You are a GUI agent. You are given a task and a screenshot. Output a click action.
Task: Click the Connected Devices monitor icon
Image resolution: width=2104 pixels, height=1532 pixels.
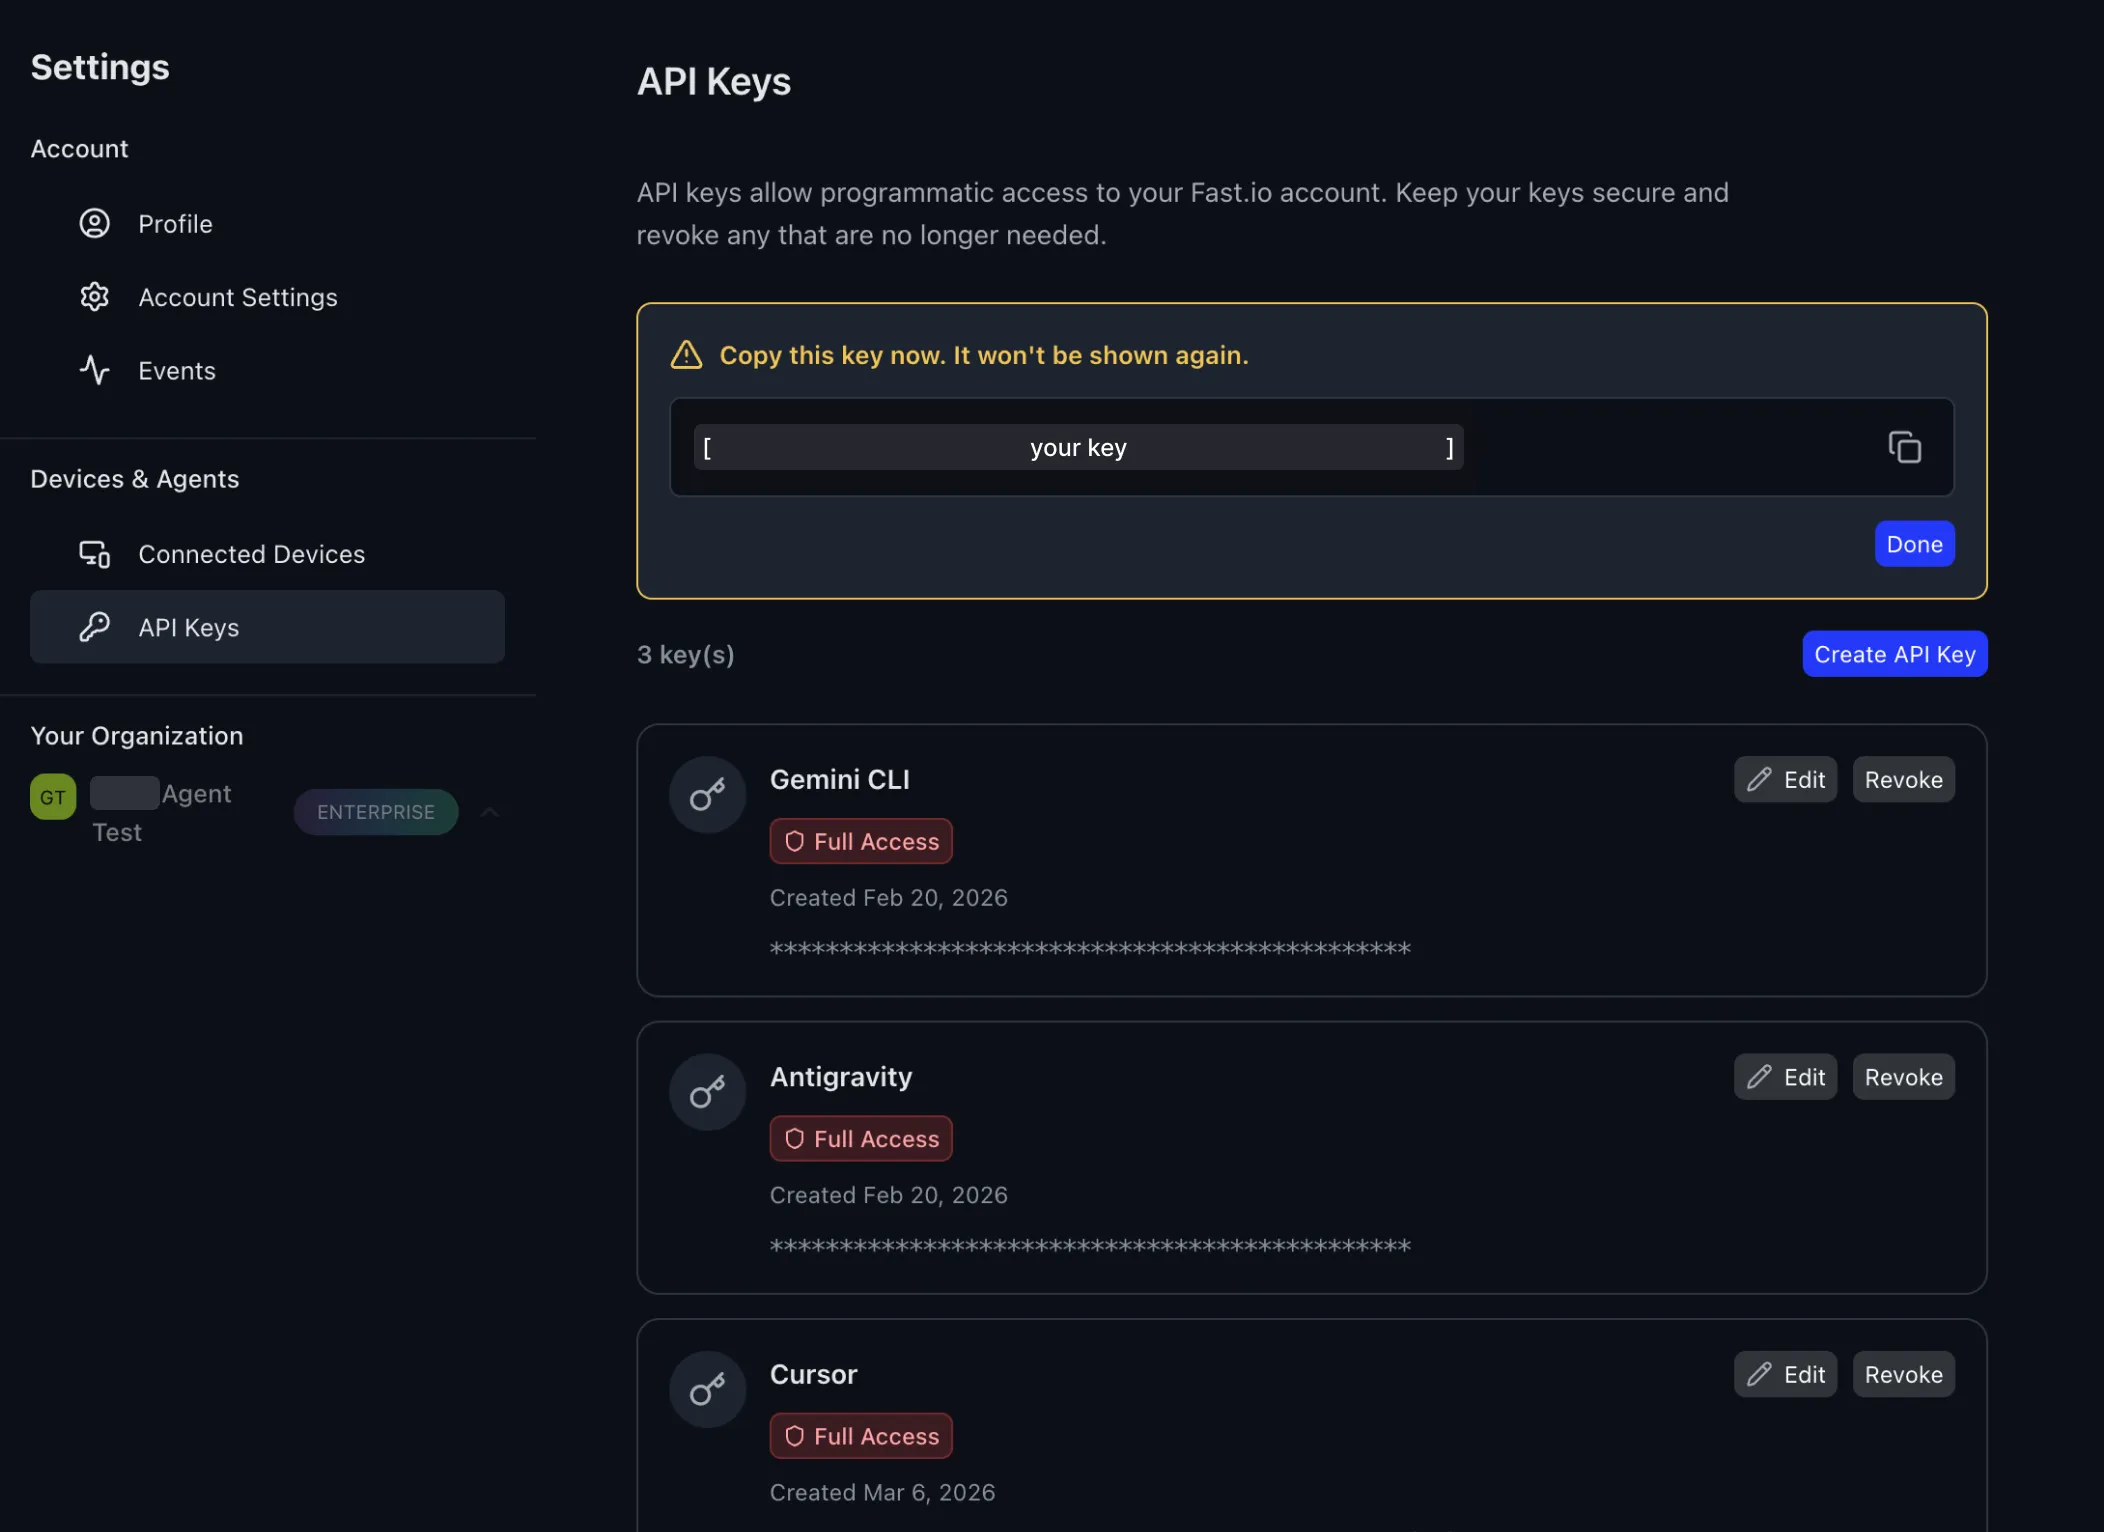pos(93,553)
